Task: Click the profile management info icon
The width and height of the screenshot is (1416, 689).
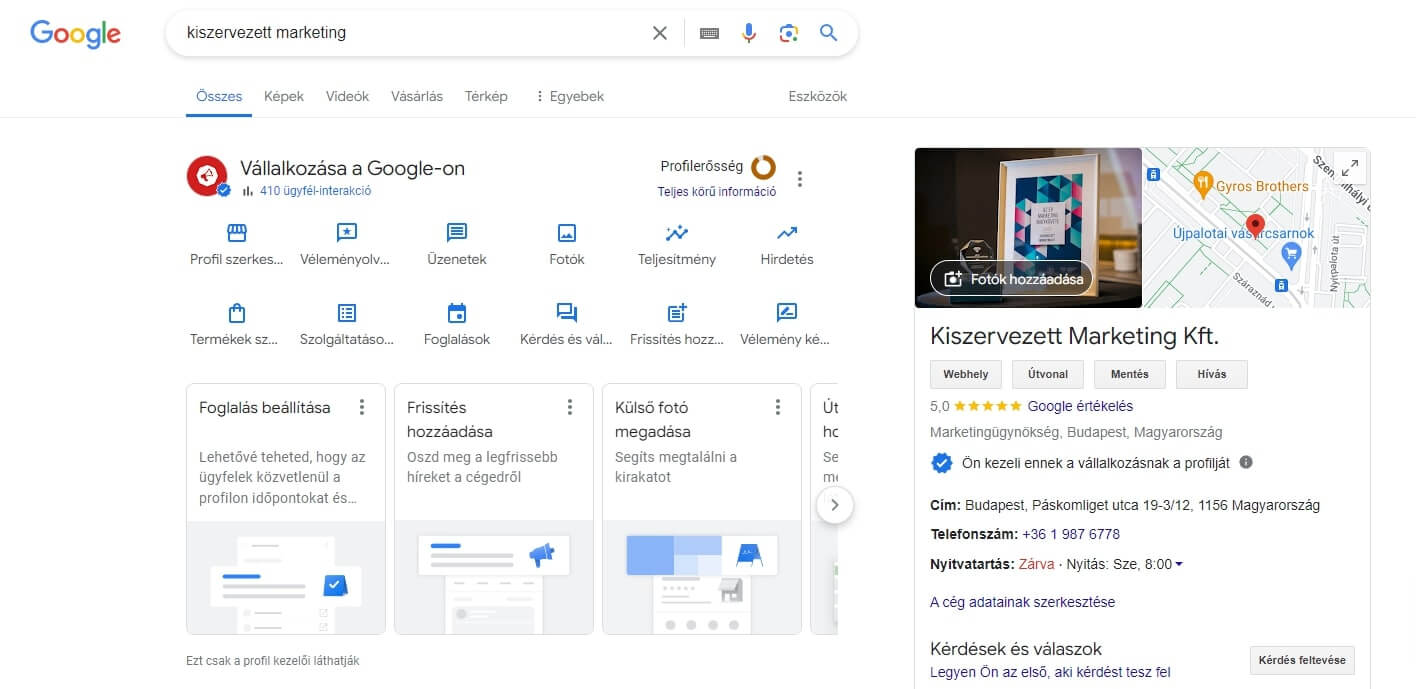Action: tap(1246, 462)
